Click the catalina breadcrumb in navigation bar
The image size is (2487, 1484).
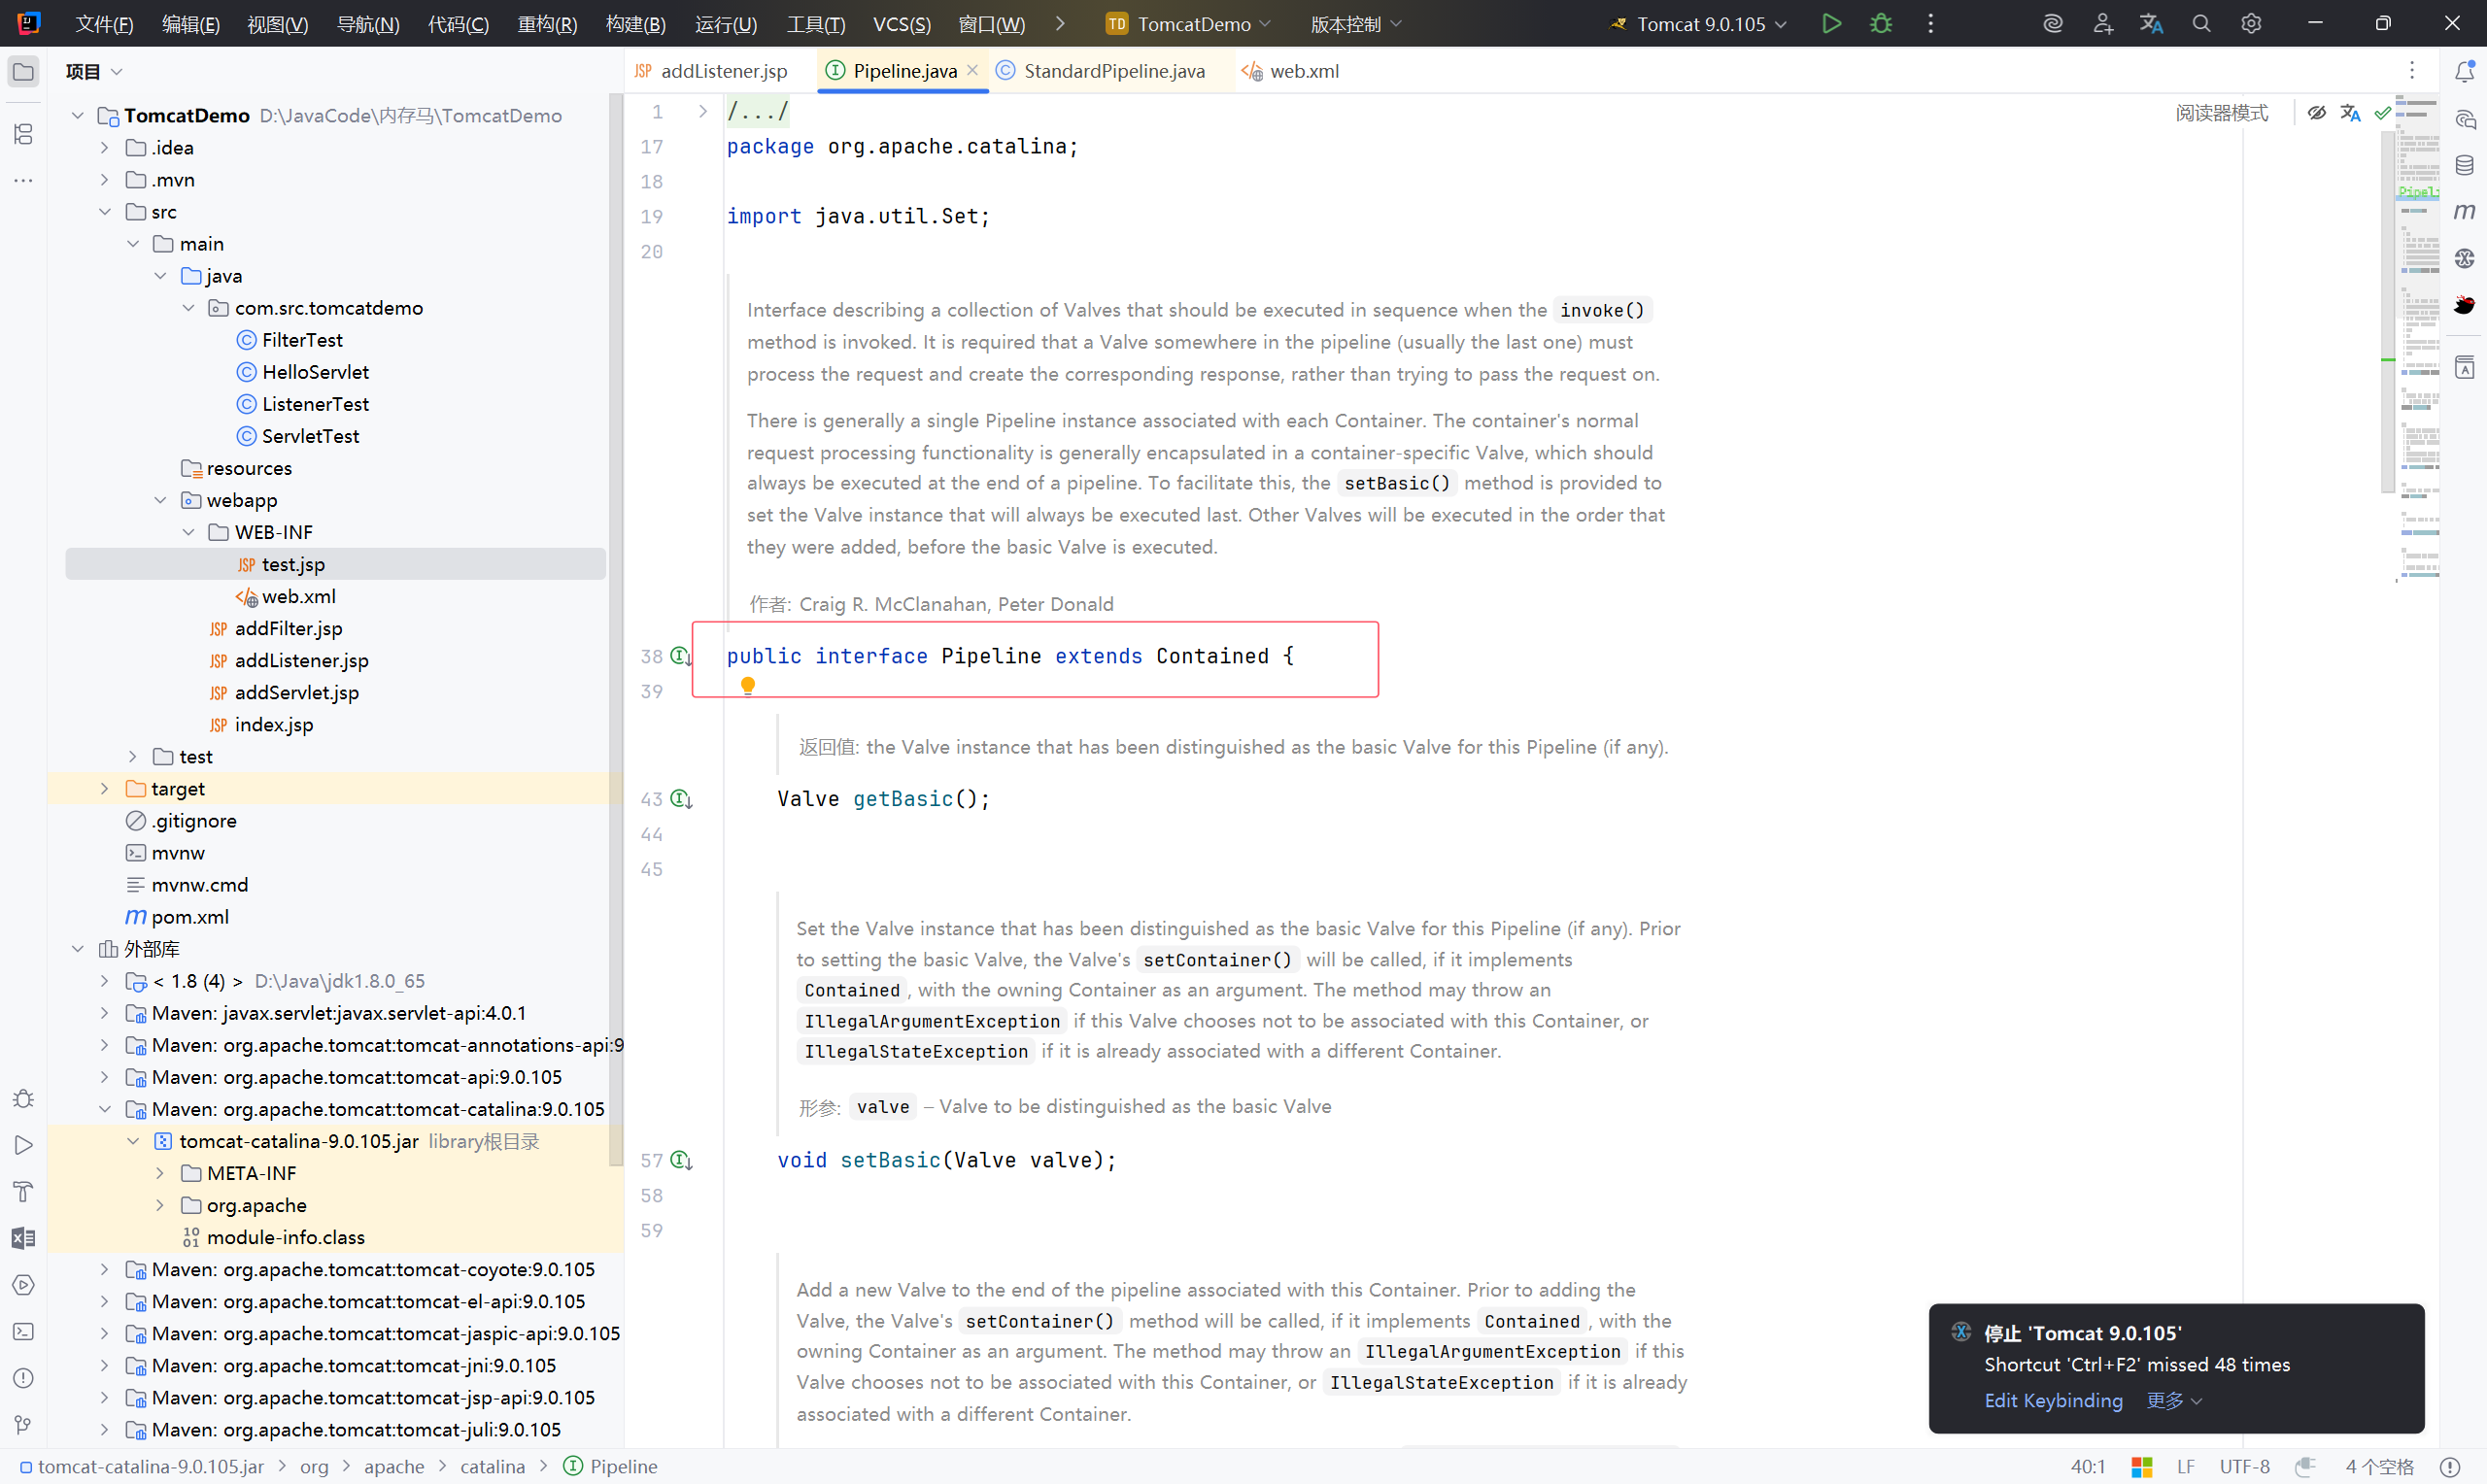(x=492, y=1466)
